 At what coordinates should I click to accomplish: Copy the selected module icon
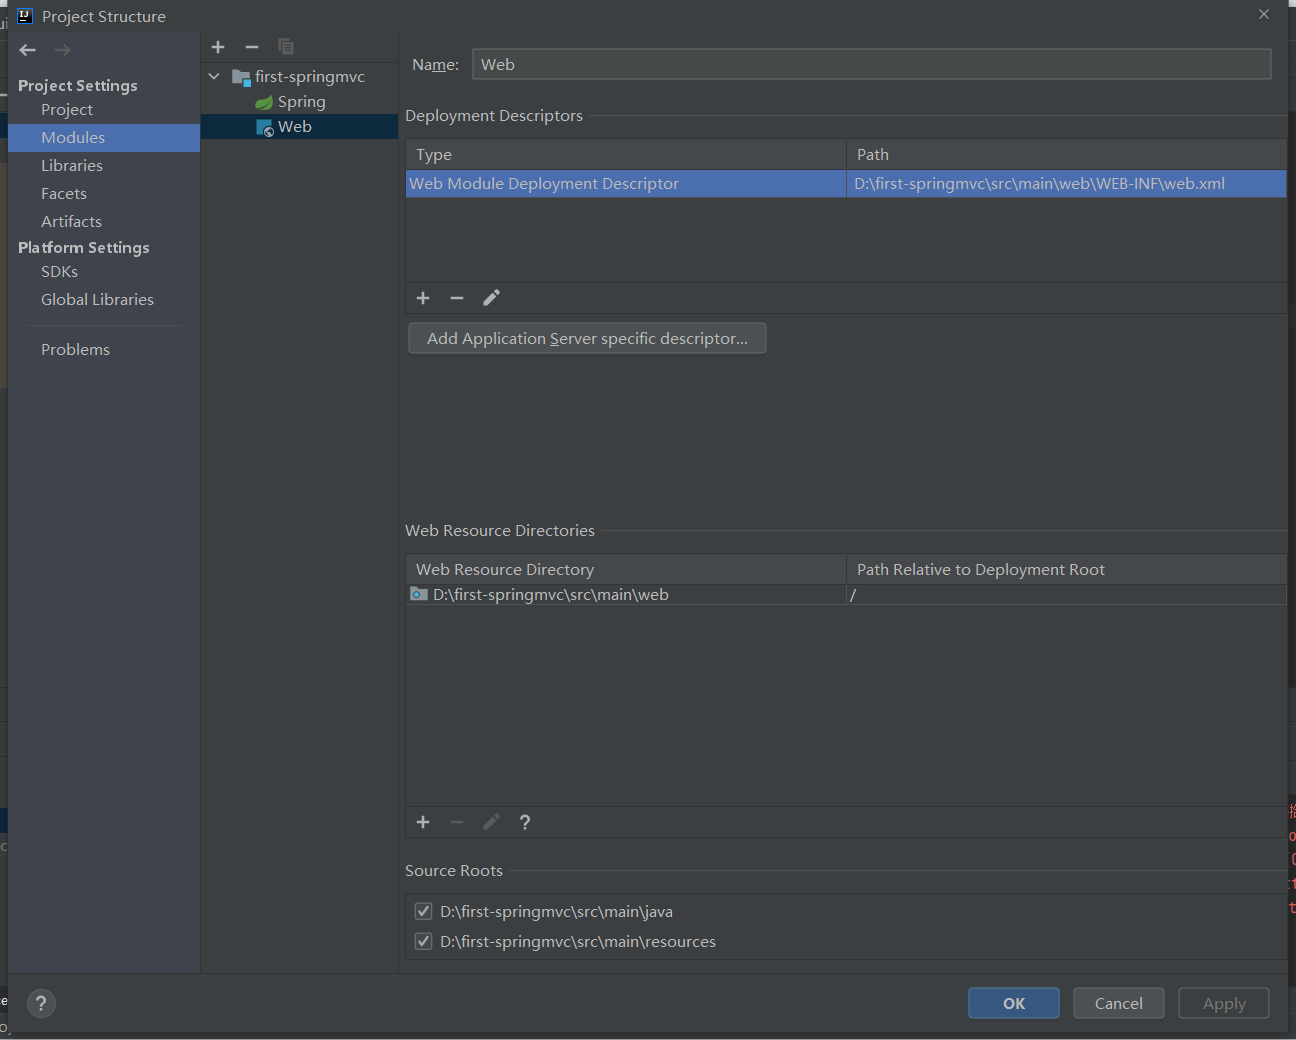pos(286,47)
